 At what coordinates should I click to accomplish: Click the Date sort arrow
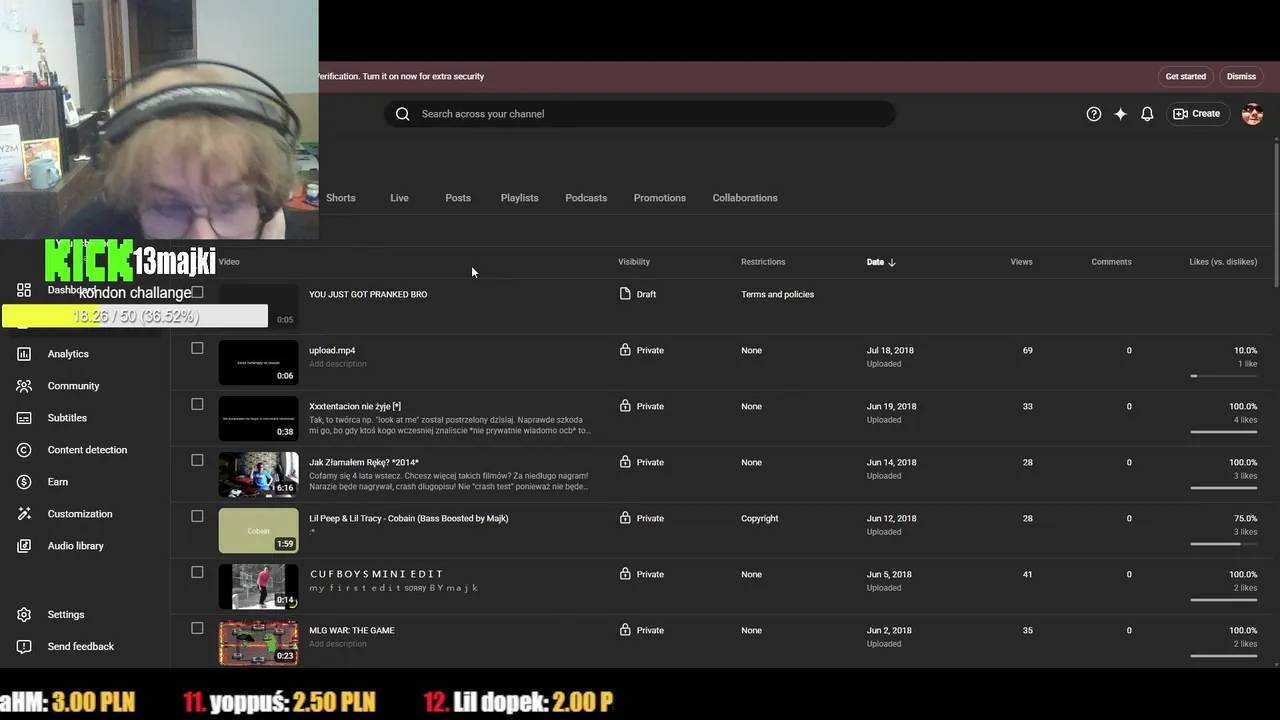point(892,262)
